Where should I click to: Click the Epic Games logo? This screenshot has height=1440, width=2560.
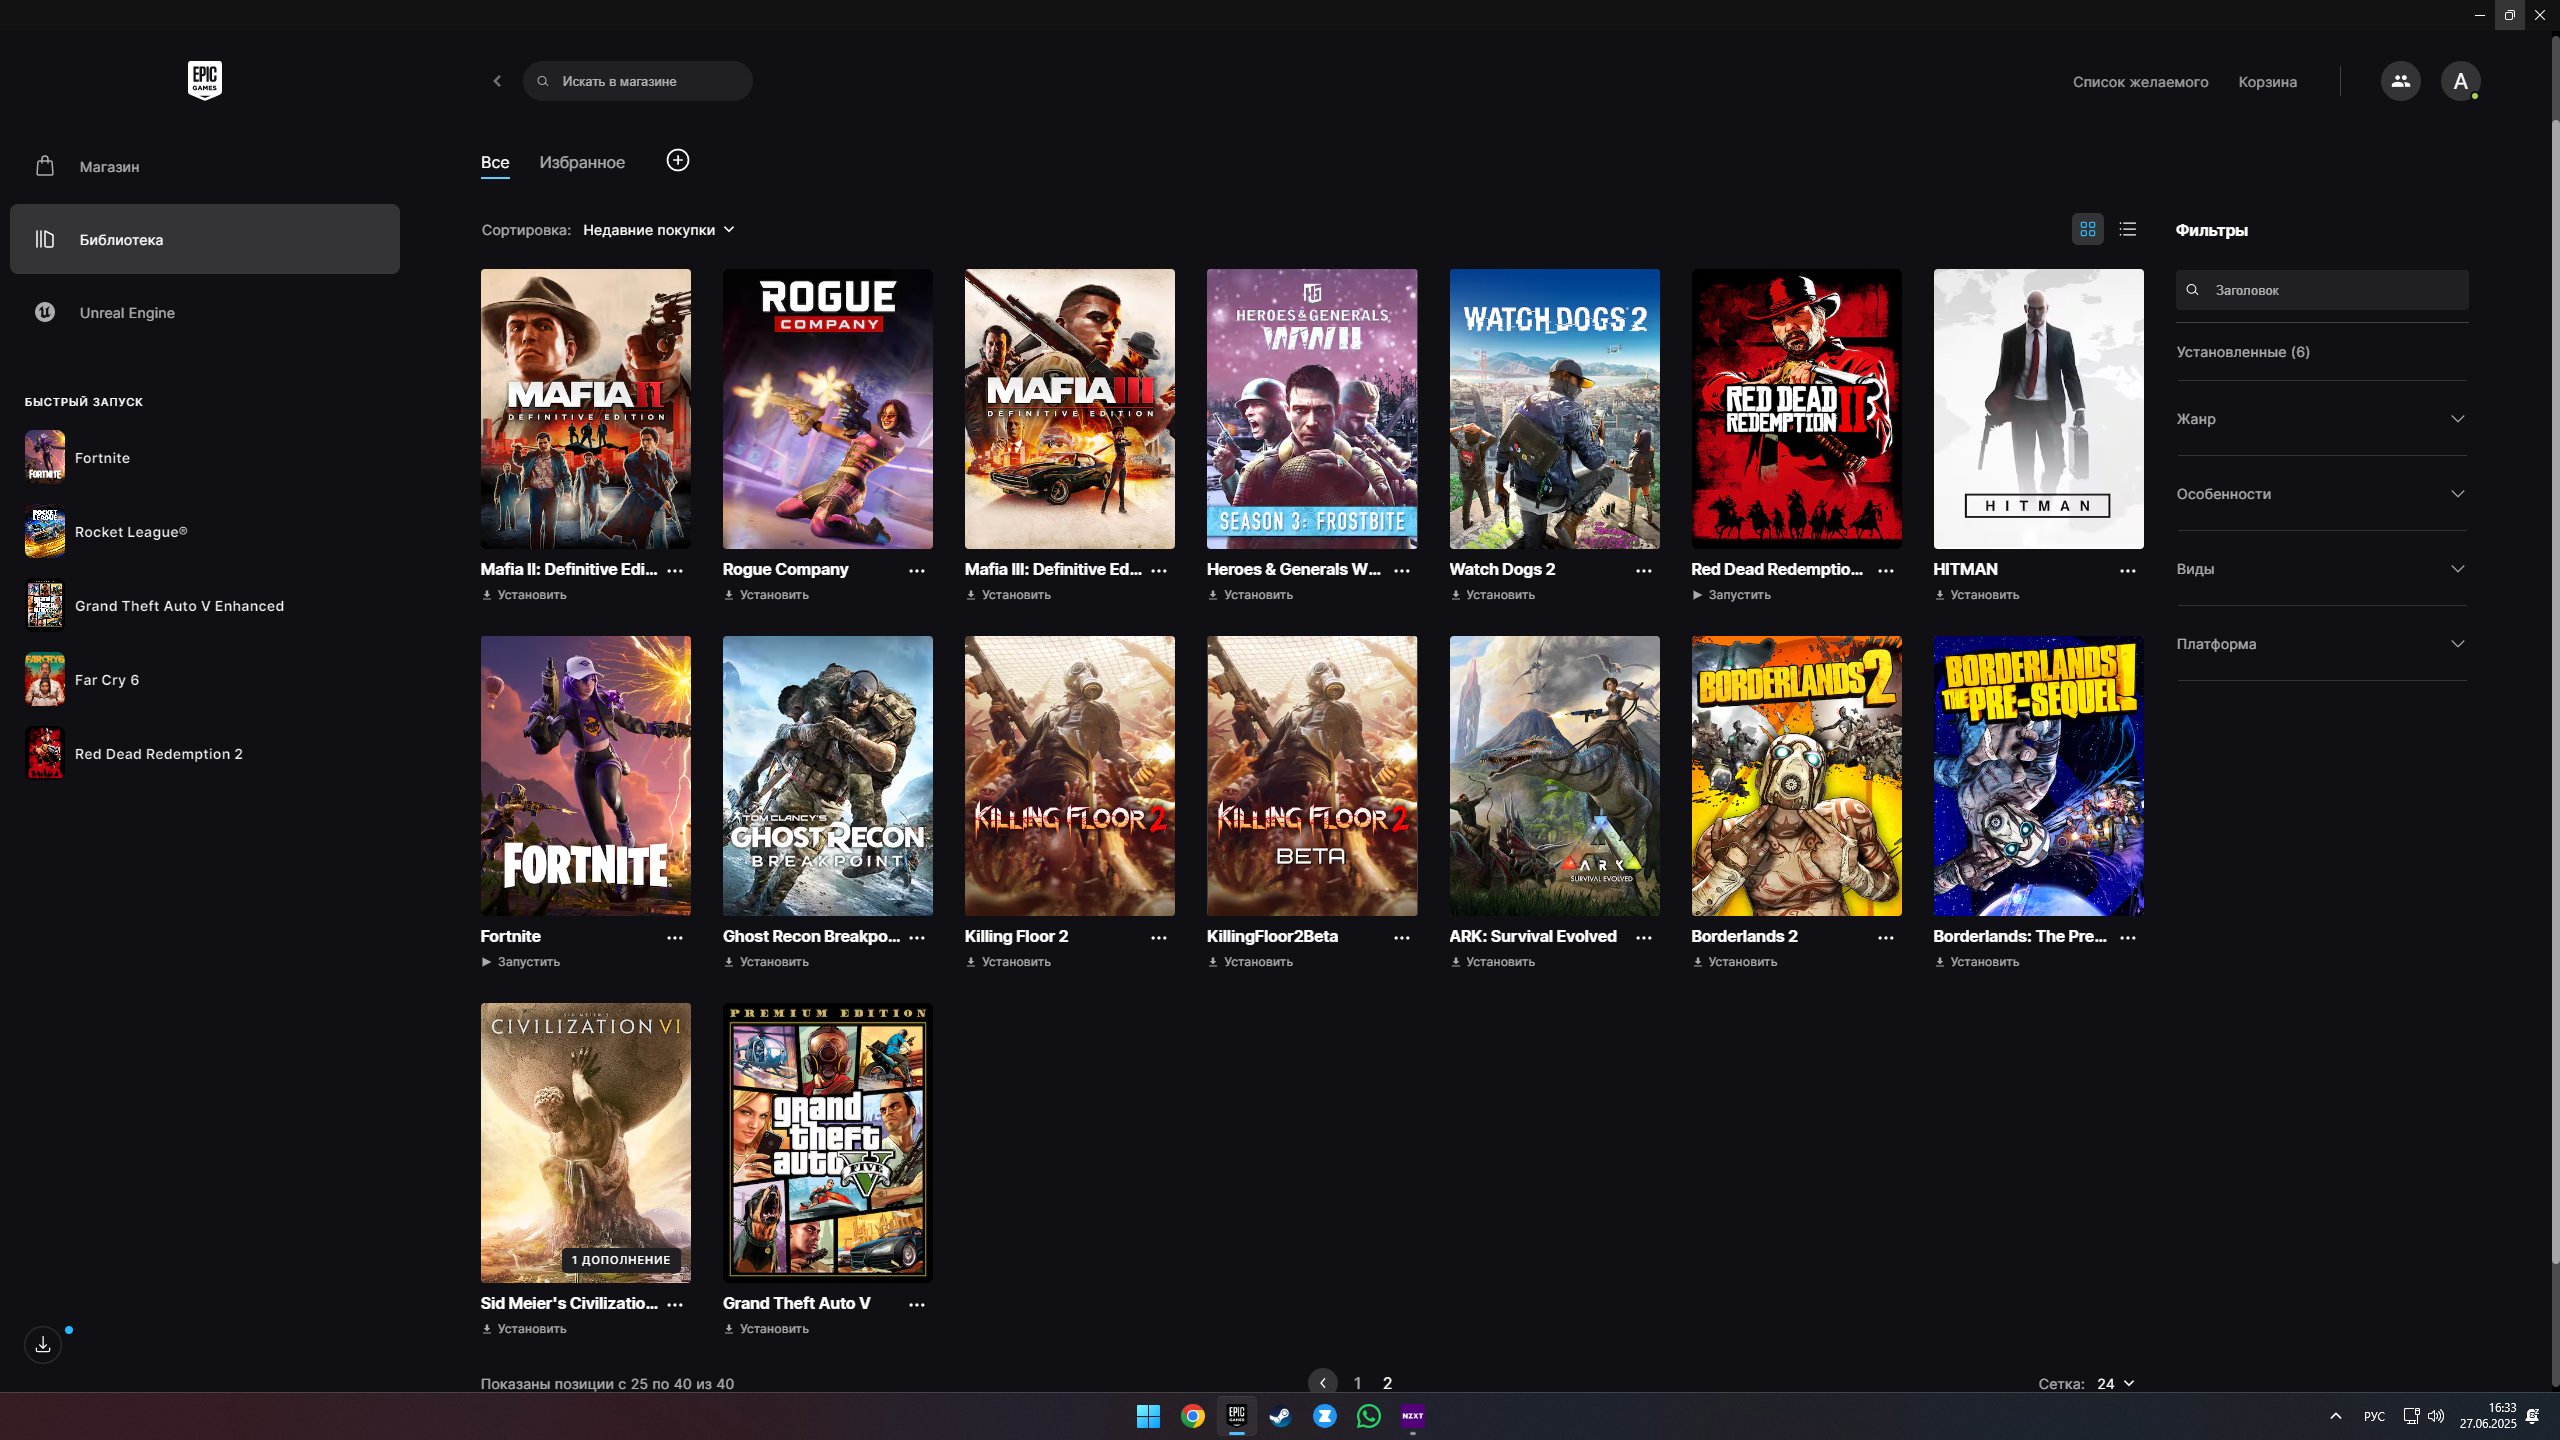point(205,80)
